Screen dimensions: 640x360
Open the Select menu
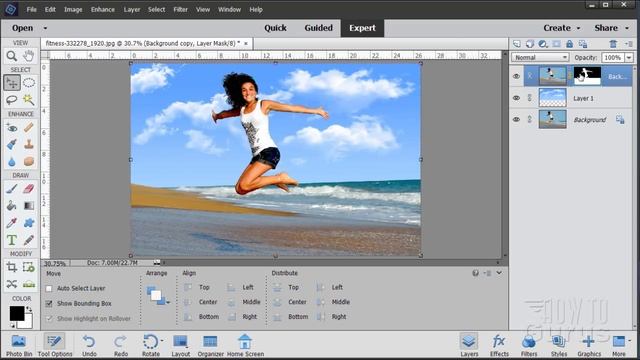[156, 9]
